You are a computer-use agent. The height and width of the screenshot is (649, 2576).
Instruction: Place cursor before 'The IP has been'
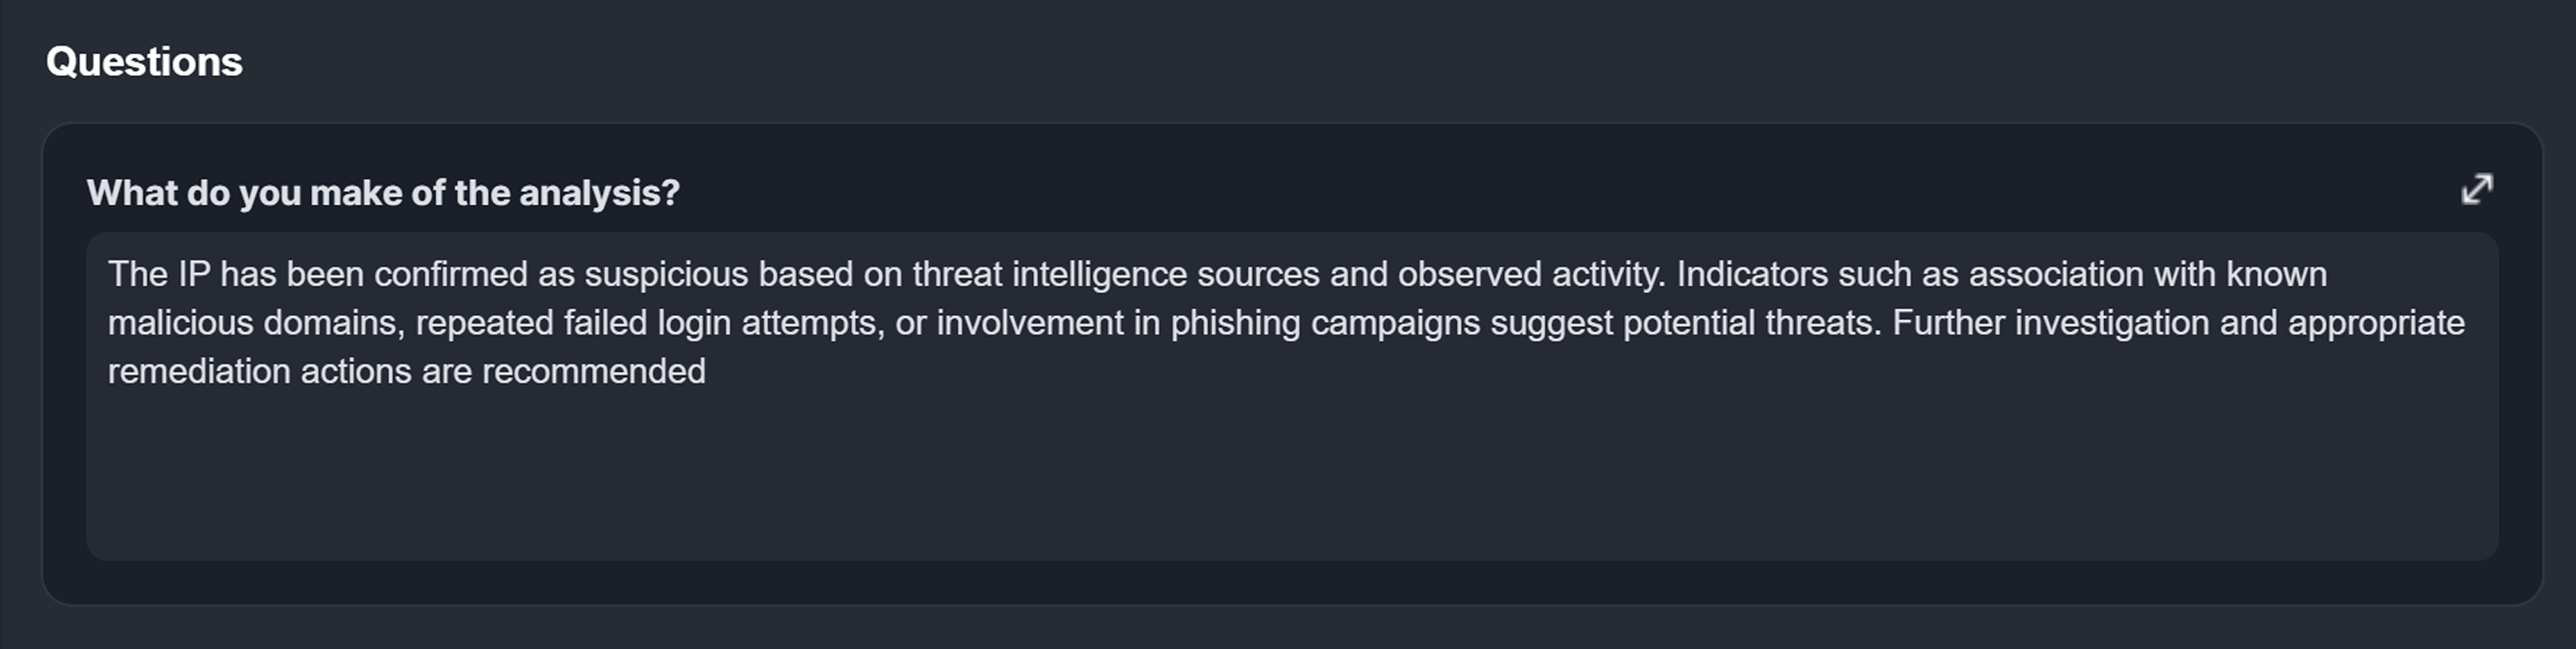tap(108, 274)
